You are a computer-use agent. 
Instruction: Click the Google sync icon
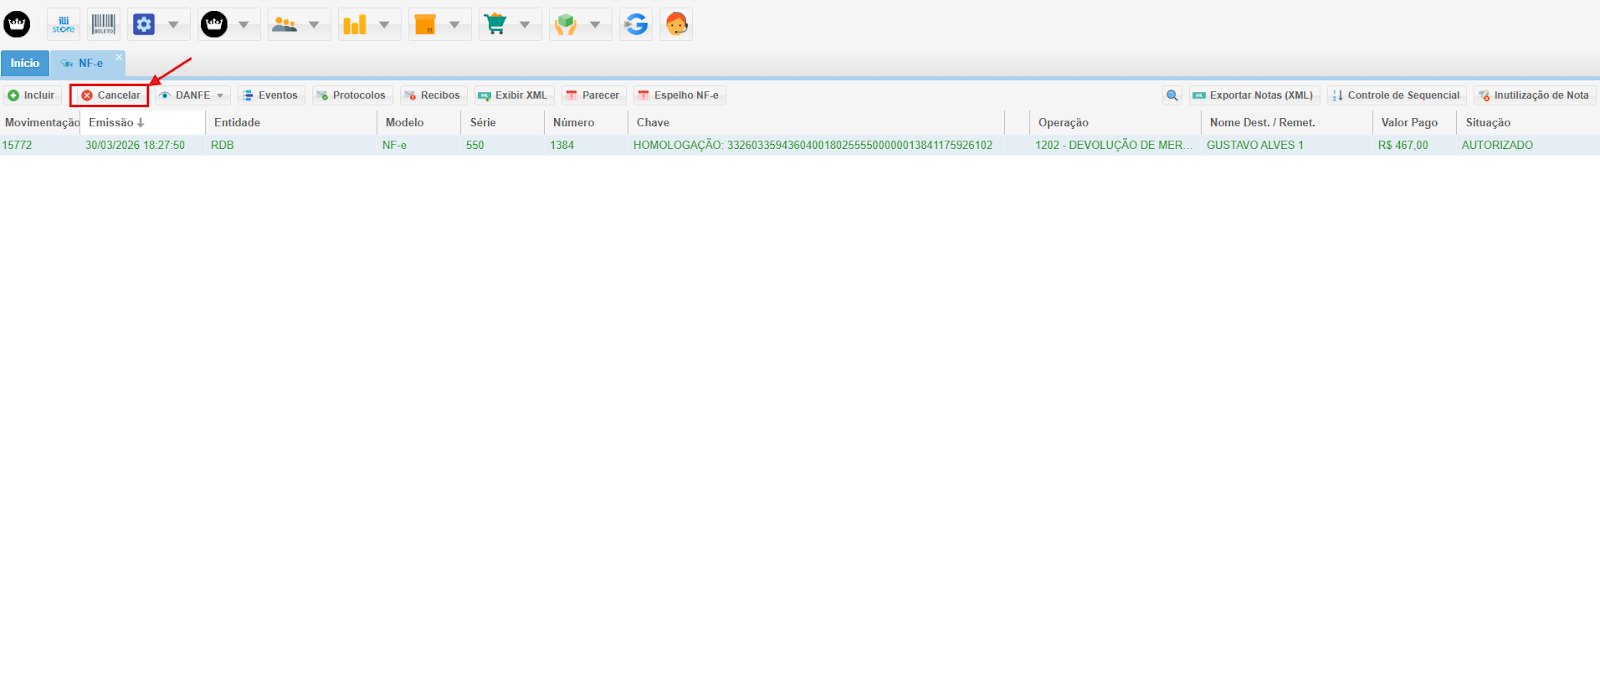pos(636,24)
